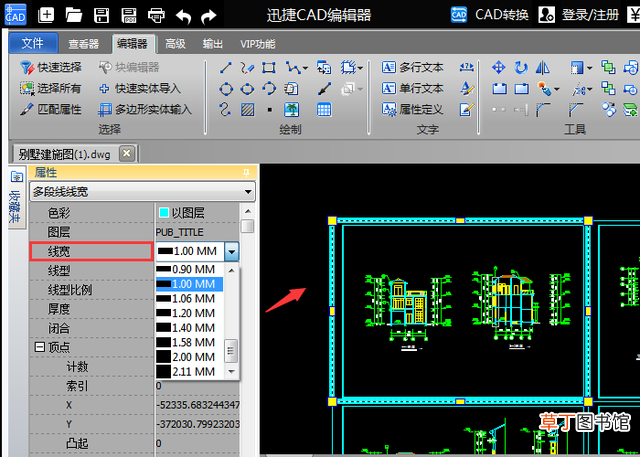Collapse the 线宽 dropdown arrow button
640x457 pixels.
pos(231,251)
